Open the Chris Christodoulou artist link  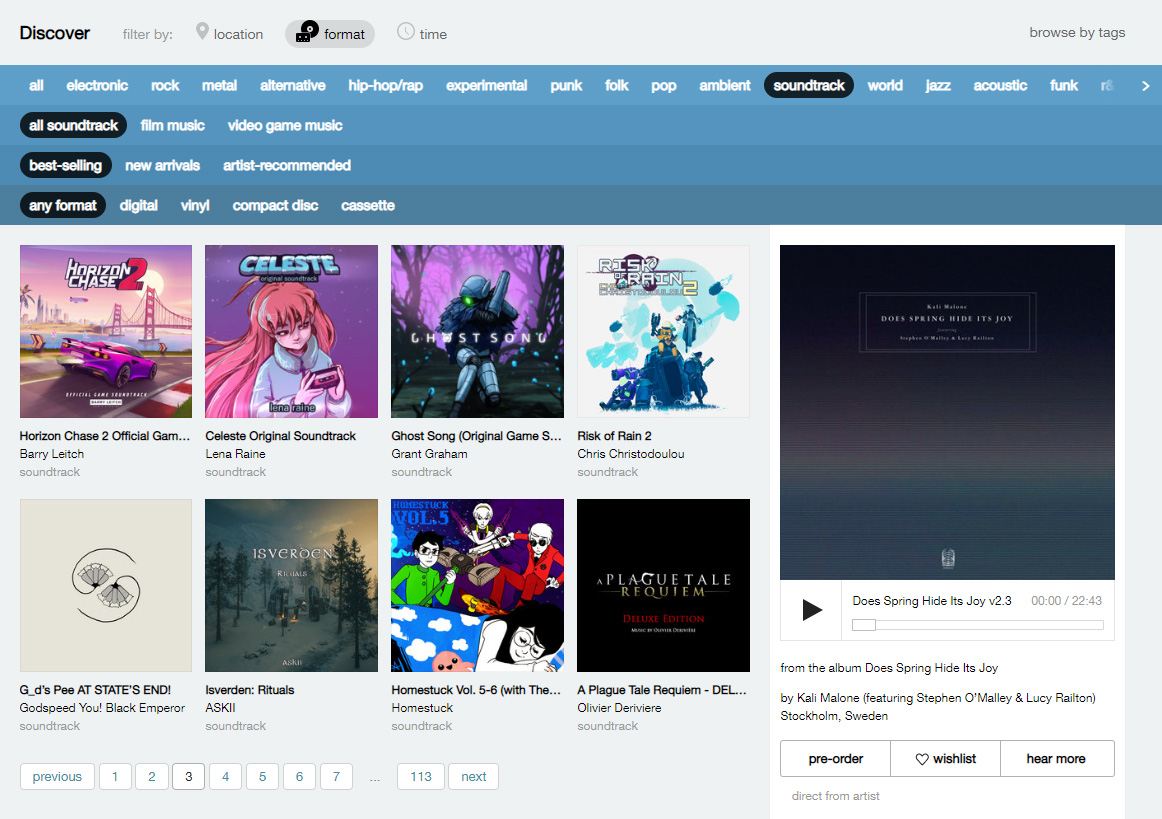coord(631,454)
